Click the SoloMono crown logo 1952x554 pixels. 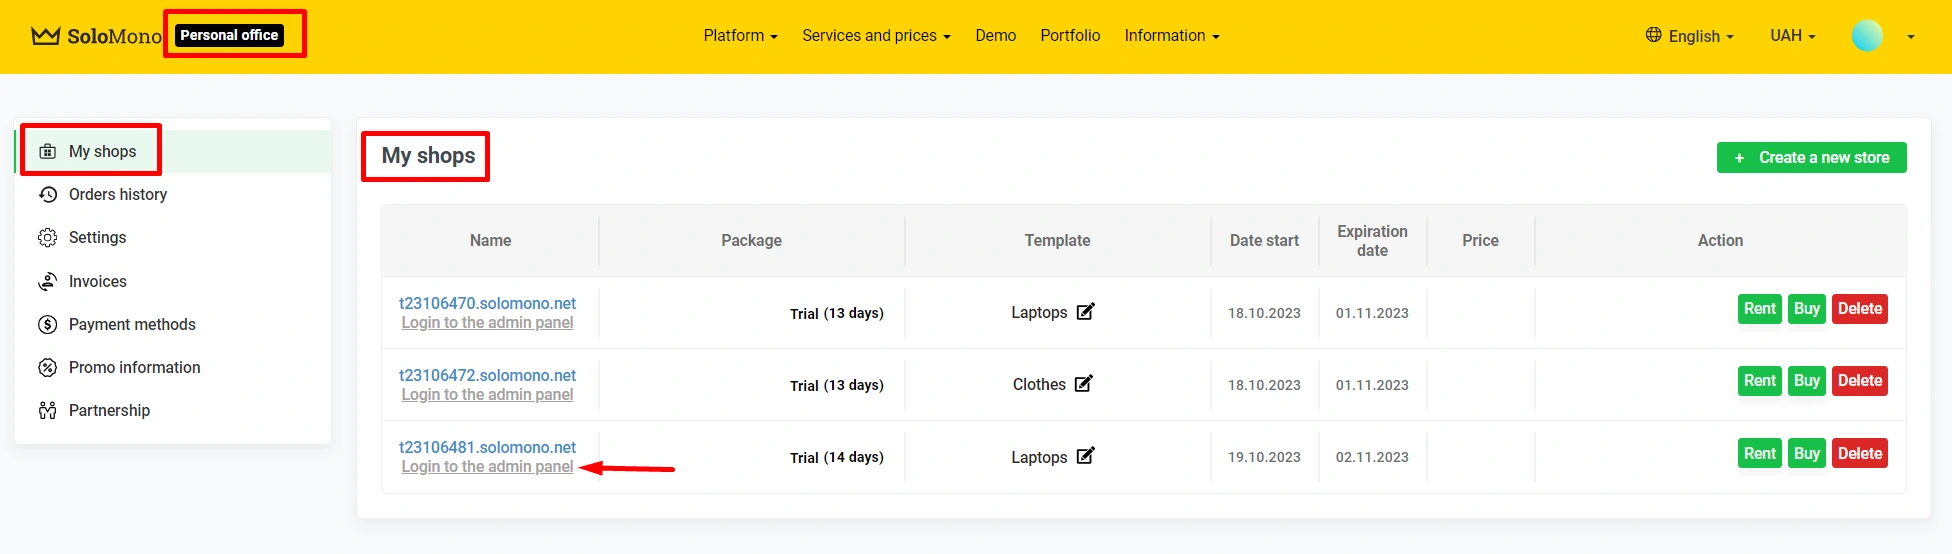pyautogui.click(x=46, y=36)
